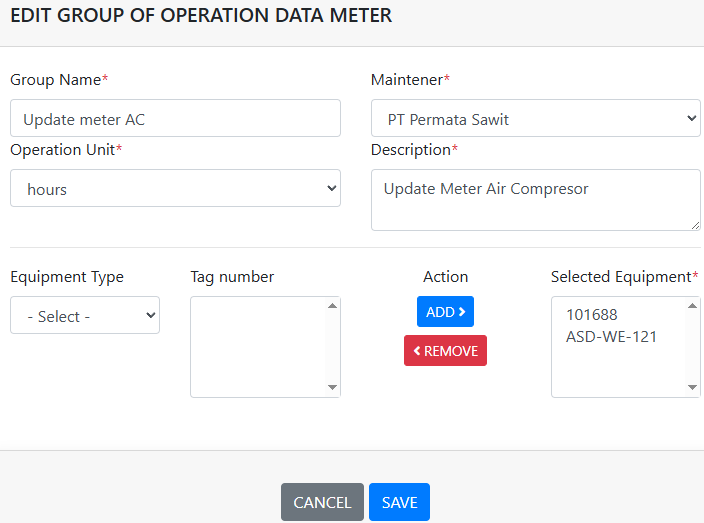The width and height of the screenshot is (704, 523).
Task: Click inside the Description text area
Action: pos(535,200)
